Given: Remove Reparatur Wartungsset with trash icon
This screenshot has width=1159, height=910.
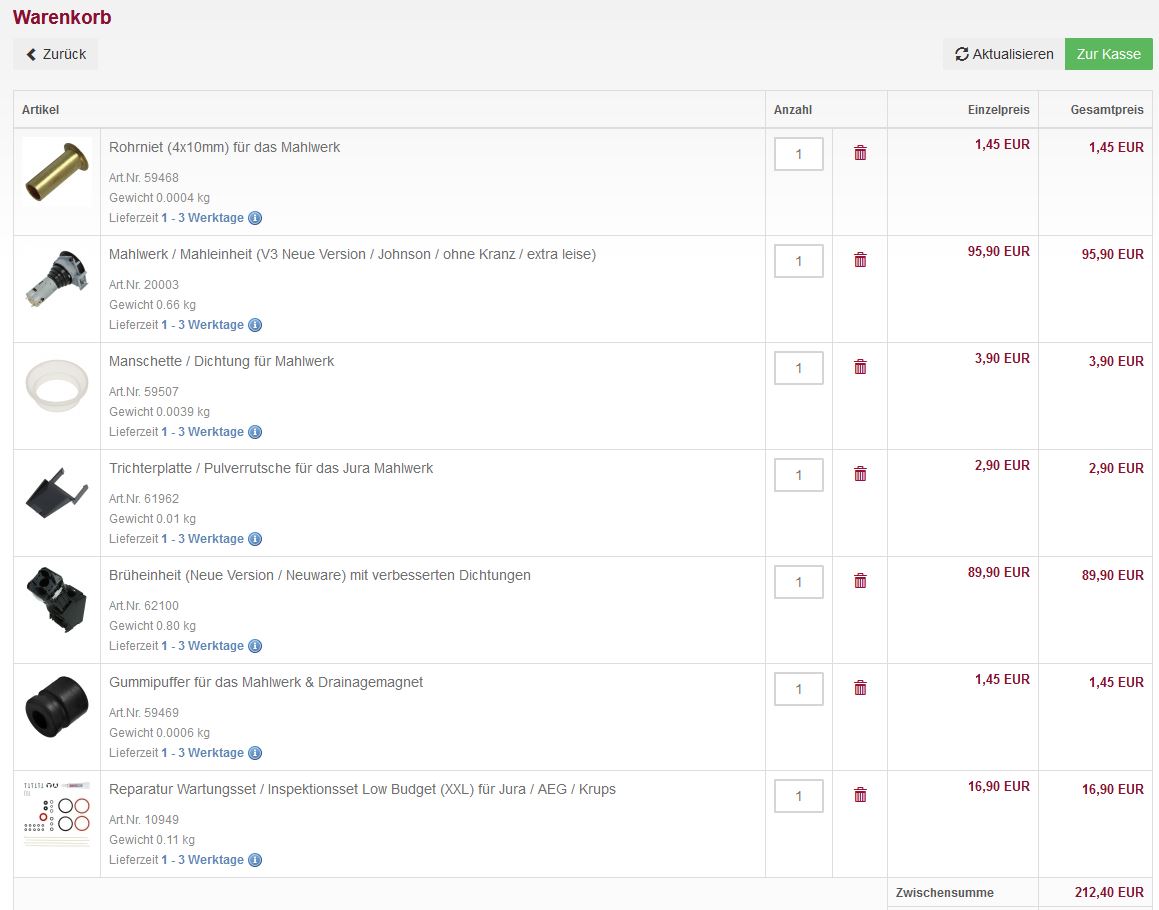Looking at the screenshot, I should point(860,795).
